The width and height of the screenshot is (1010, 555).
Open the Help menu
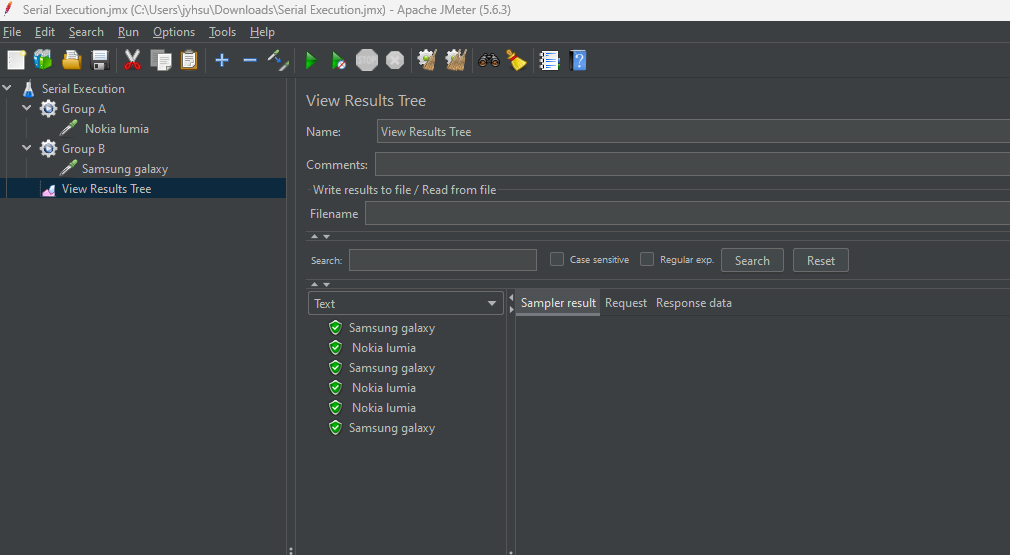pos(262,32)
